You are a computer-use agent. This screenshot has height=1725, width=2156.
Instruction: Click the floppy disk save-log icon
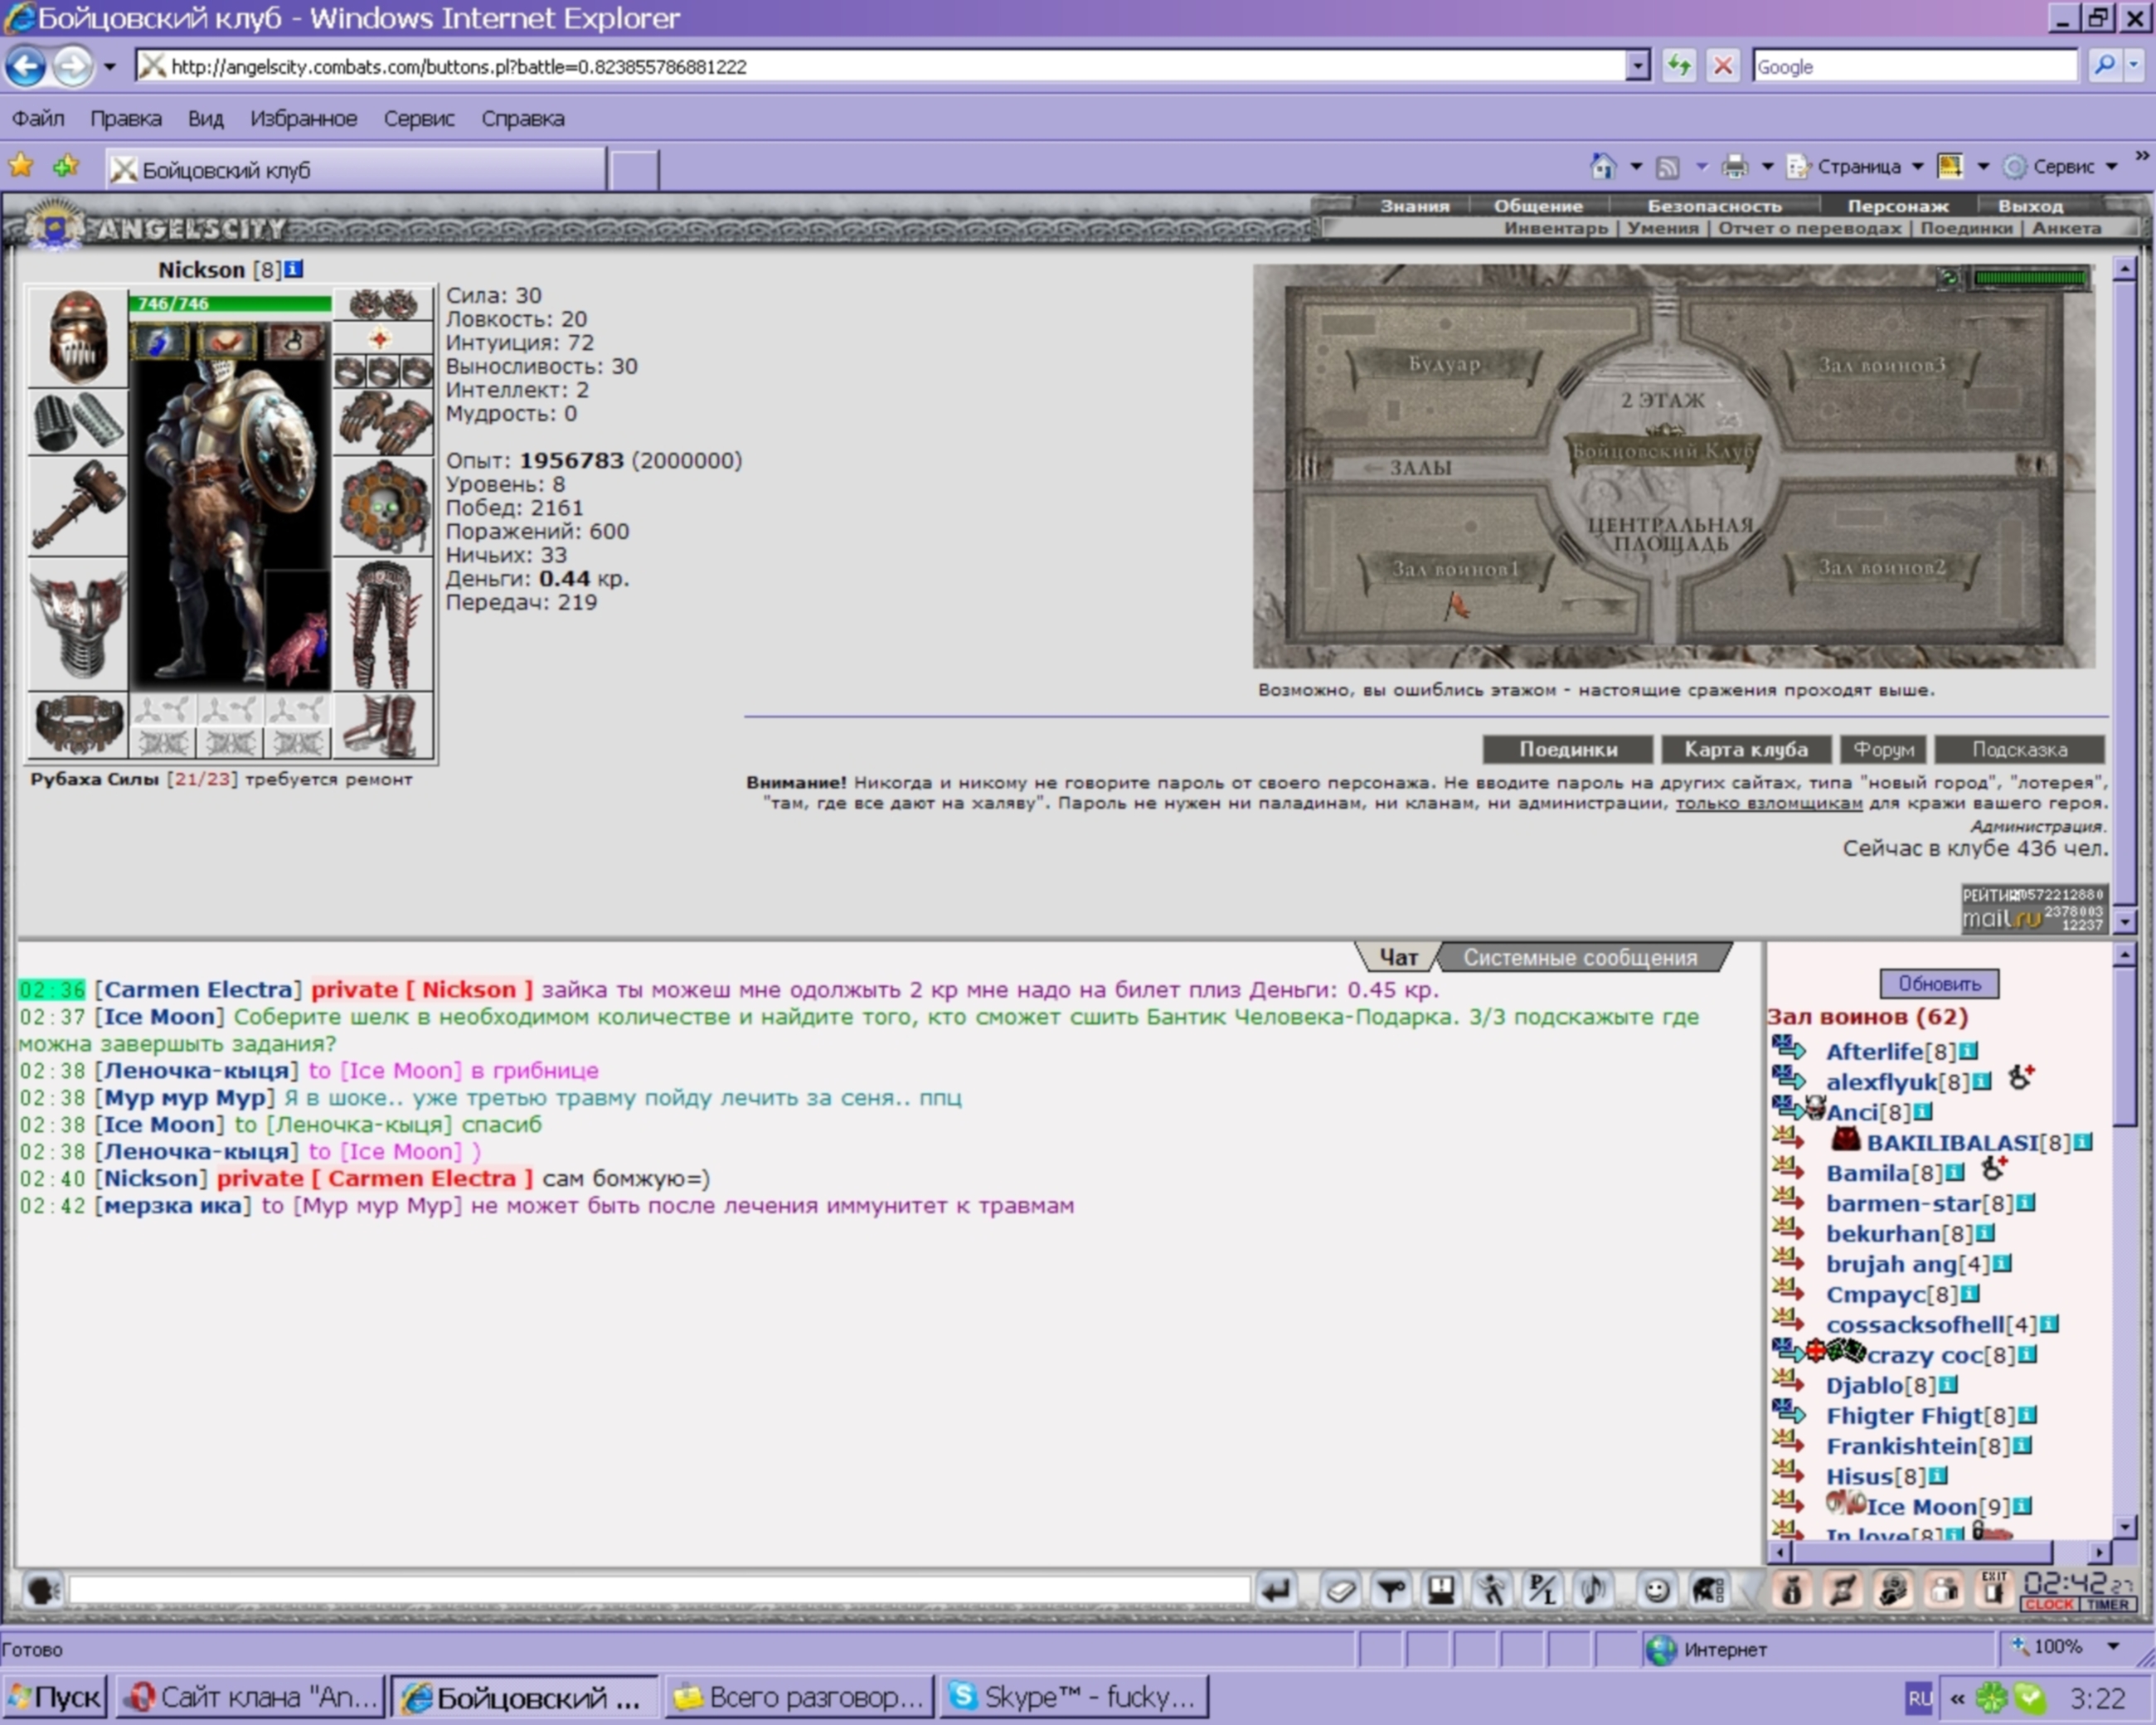[1441, 1589]
